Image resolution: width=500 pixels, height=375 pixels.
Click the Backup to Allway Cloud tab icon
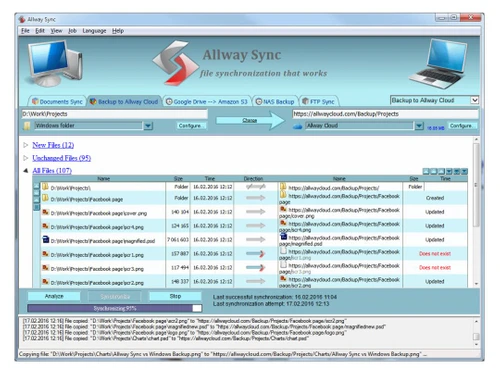(93, 101)
